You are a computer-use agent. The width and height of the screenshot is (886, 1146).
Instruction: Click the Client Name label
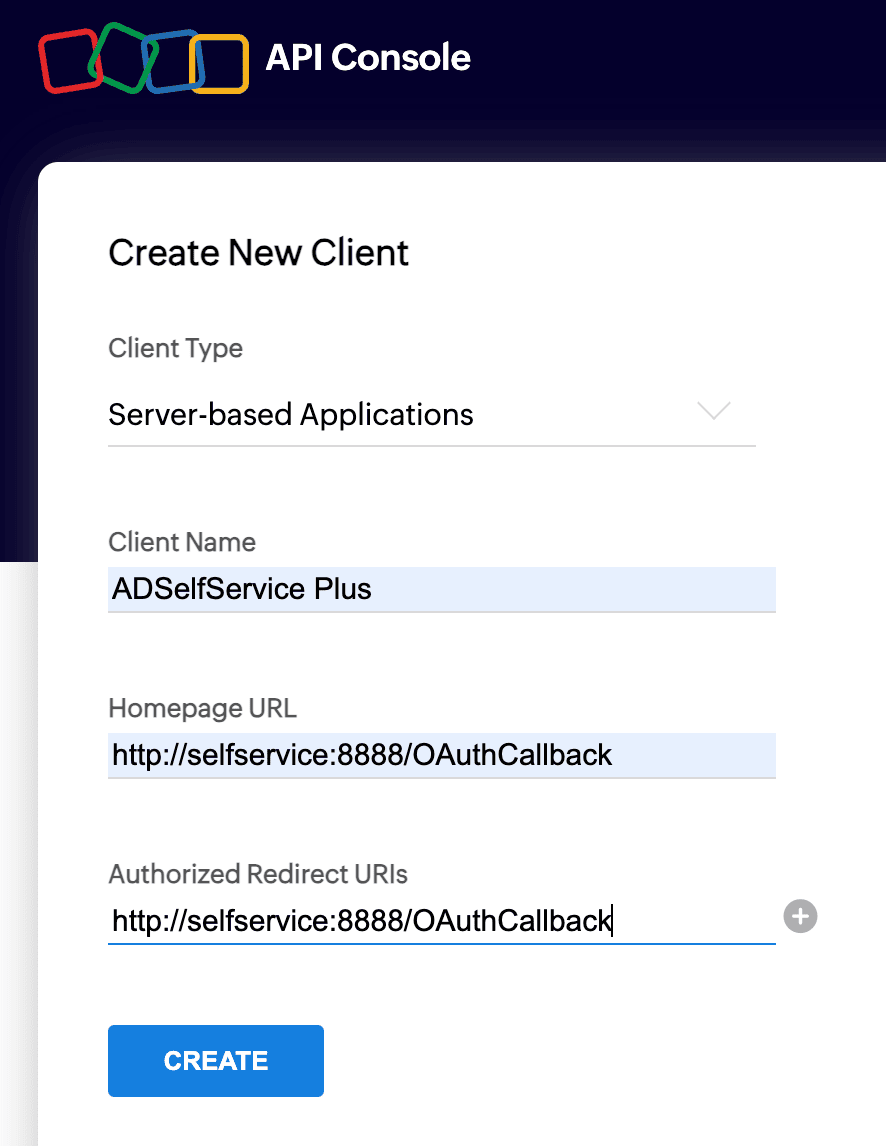click(181, 542)
